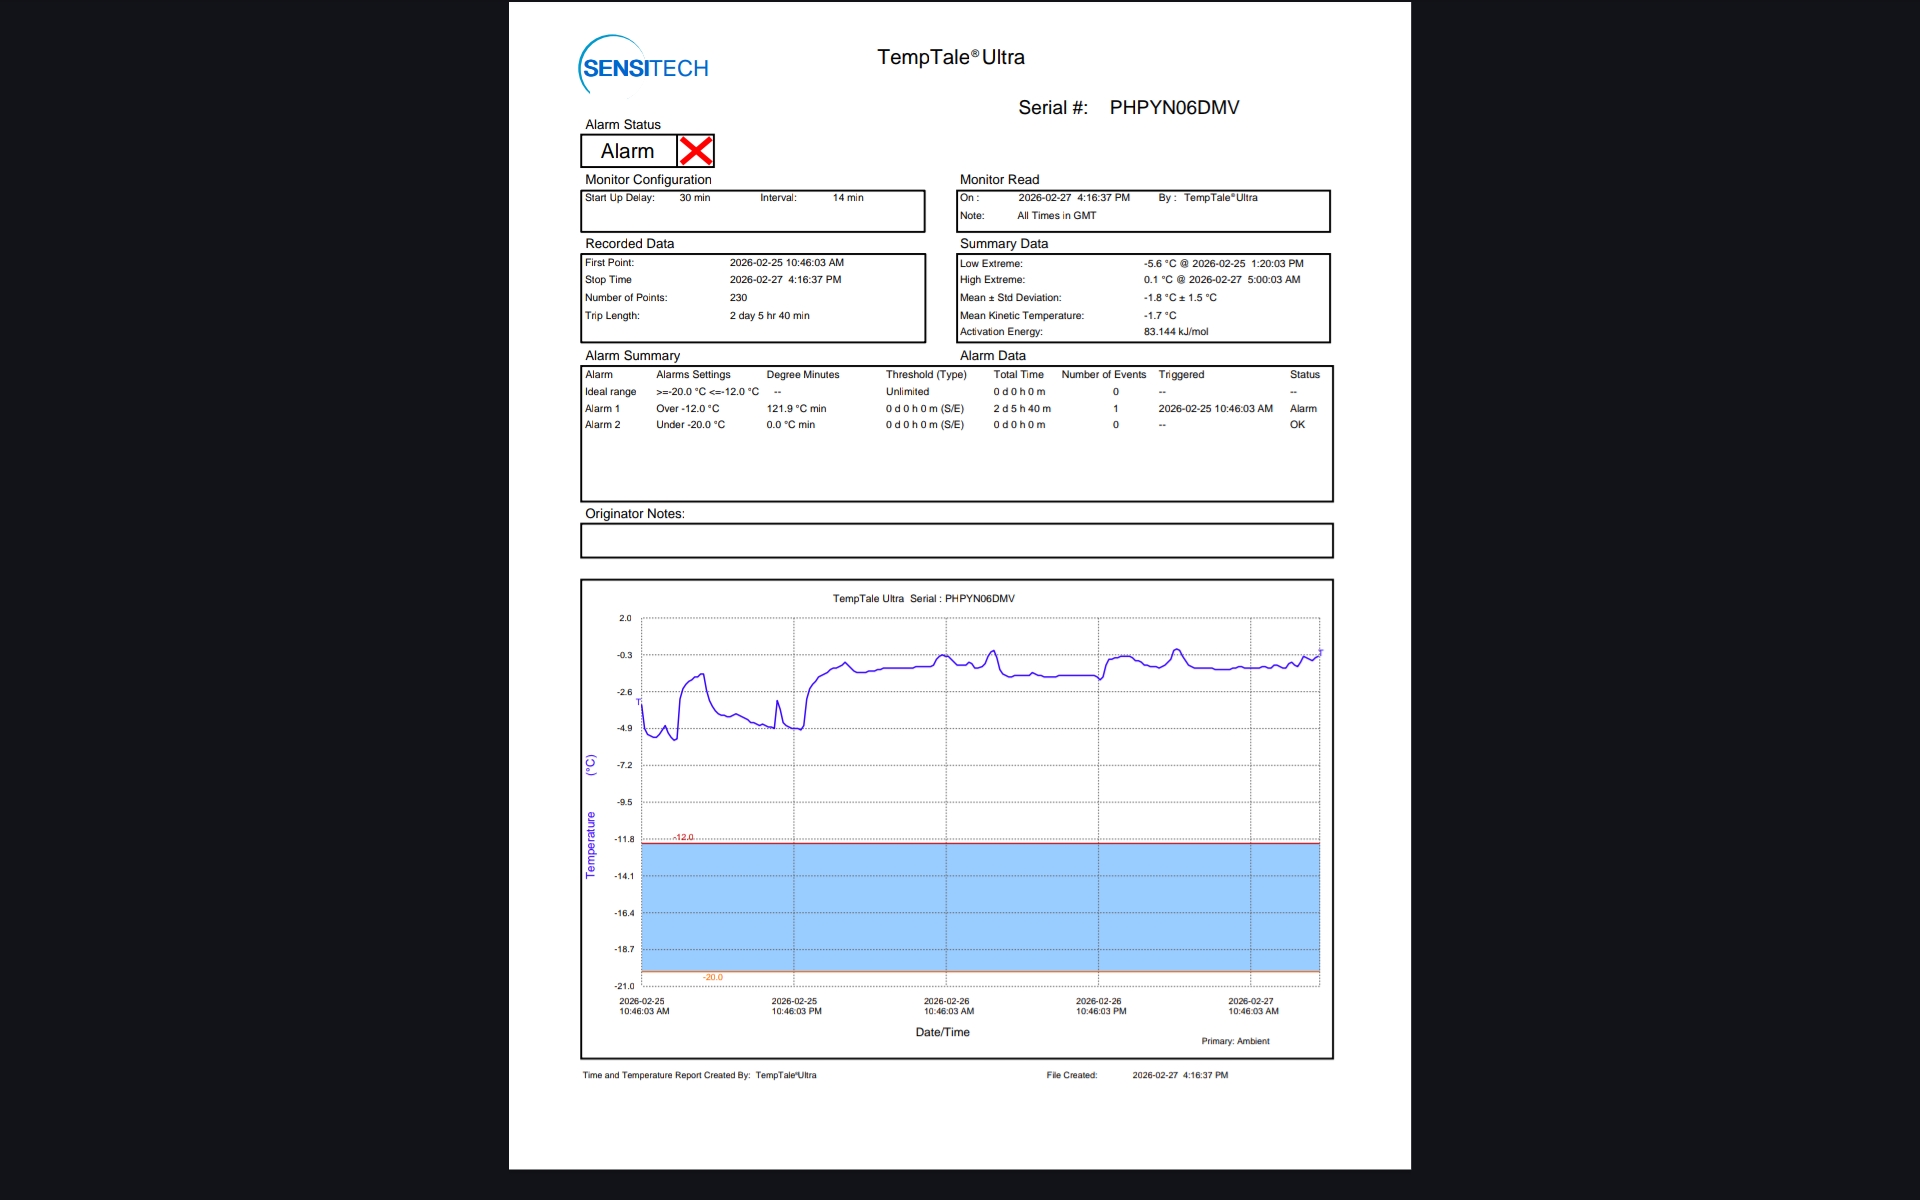Click the Date/Time axis label
1920x1200 pixels.
[942, 1032]
